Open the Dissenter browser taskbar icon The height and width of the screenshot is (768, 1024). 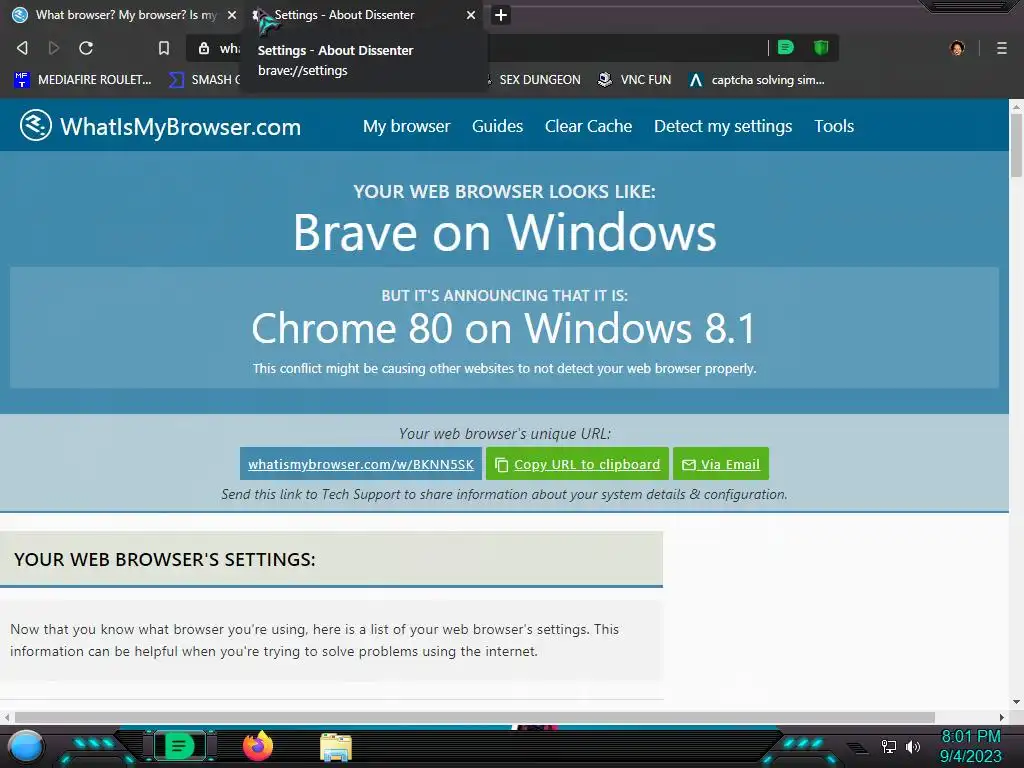pos(180,746)
